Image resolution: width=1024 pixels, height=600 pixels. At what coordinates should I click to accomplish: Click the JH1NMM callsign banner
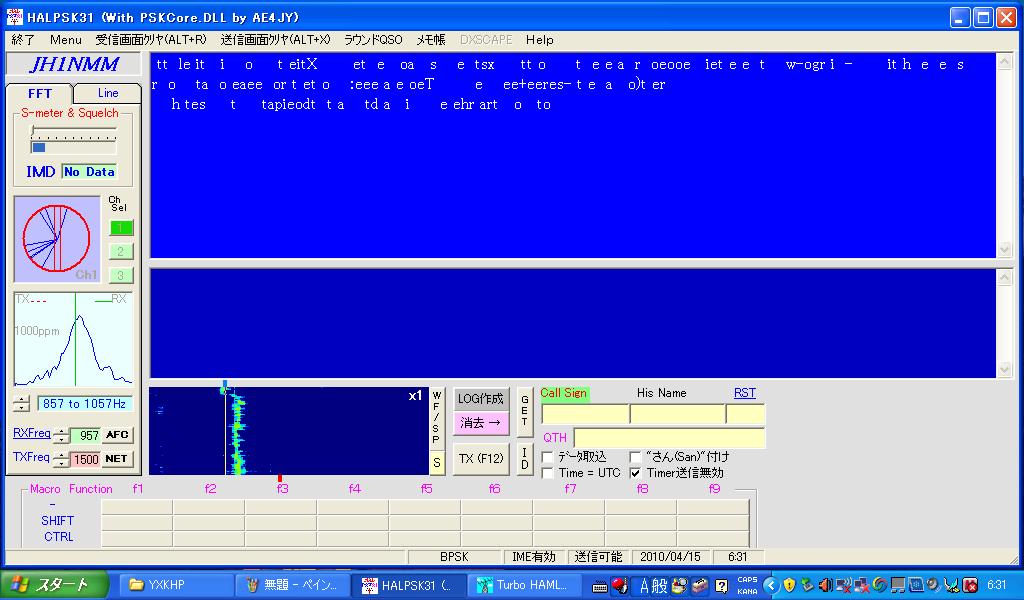[x=74, y=64]
